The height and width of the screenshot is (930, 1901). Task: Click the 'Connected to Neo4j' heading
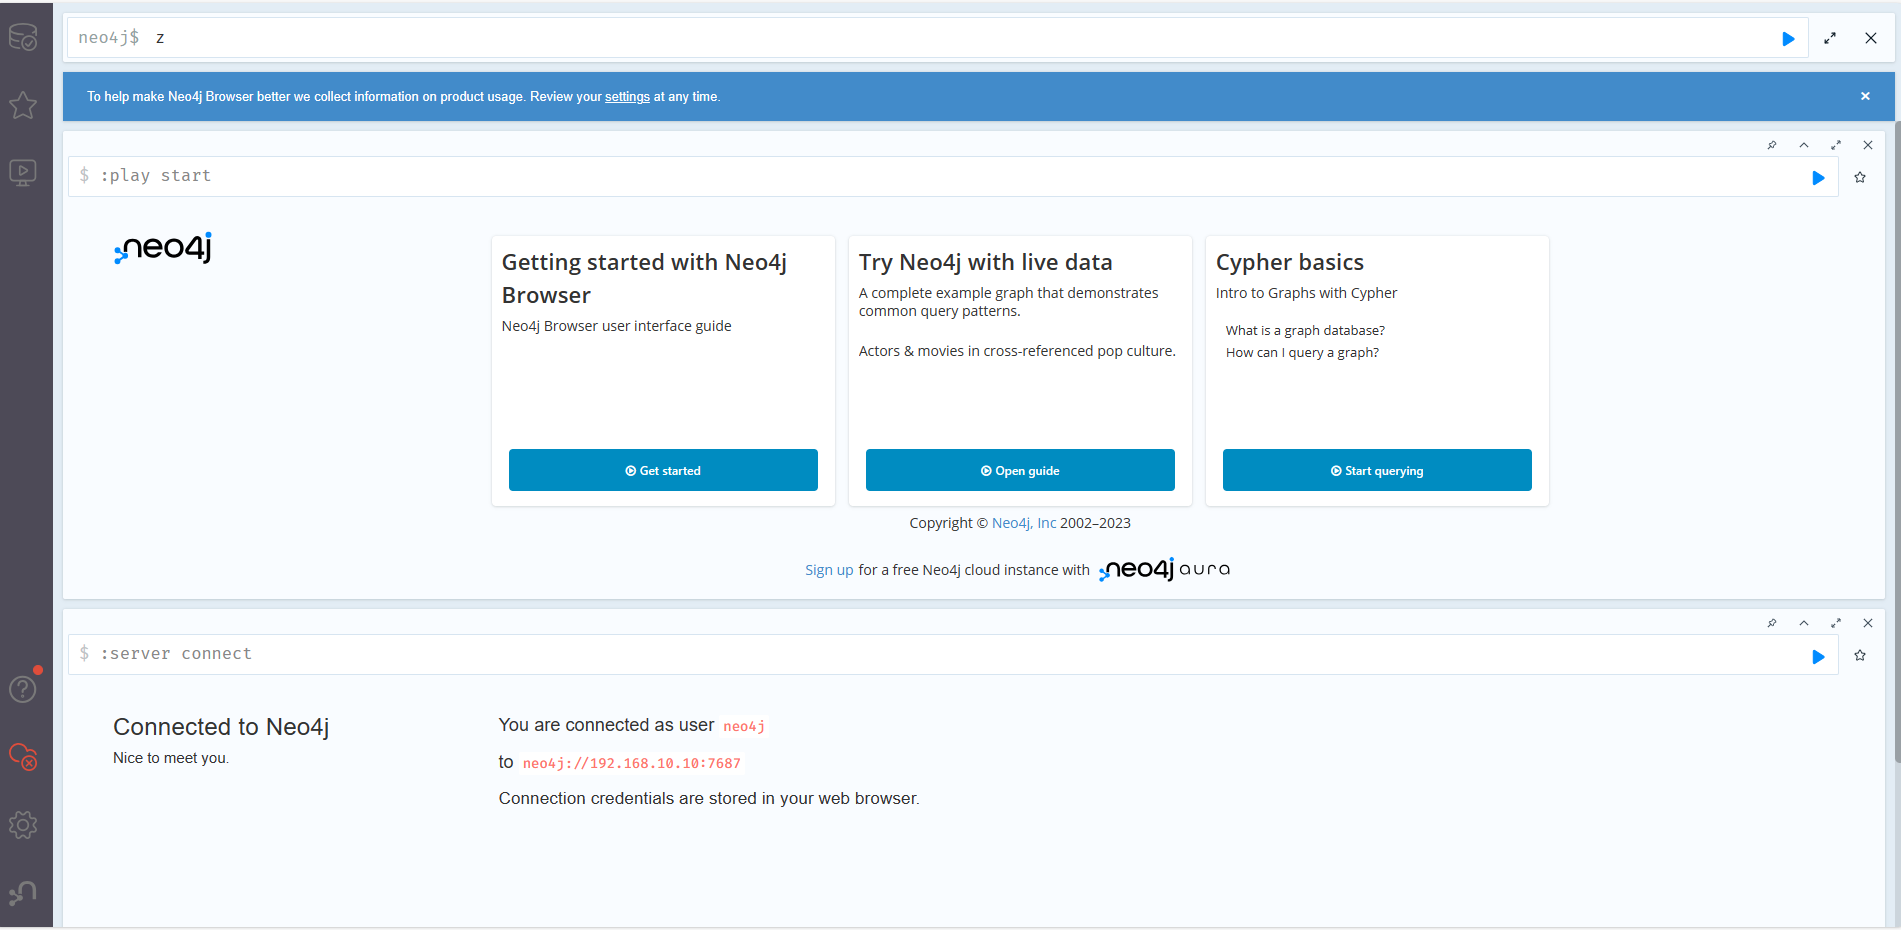(x=221, y=727)
